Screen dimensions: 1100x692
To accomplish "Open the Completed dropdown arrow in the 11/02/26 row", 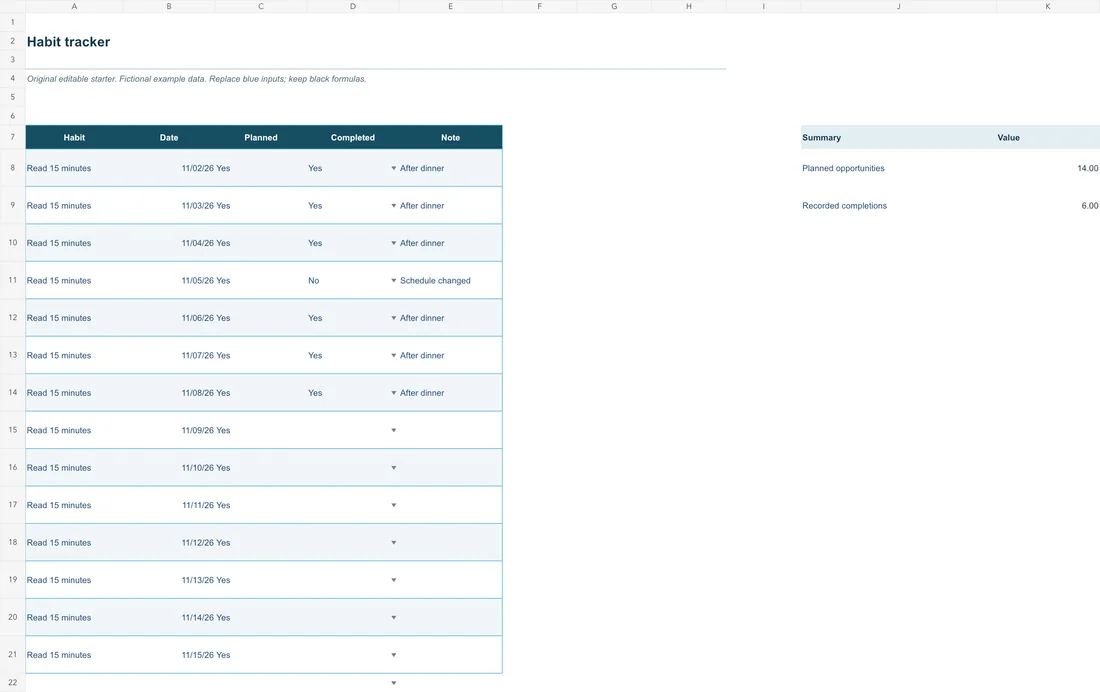I will (x=394, y=168).
